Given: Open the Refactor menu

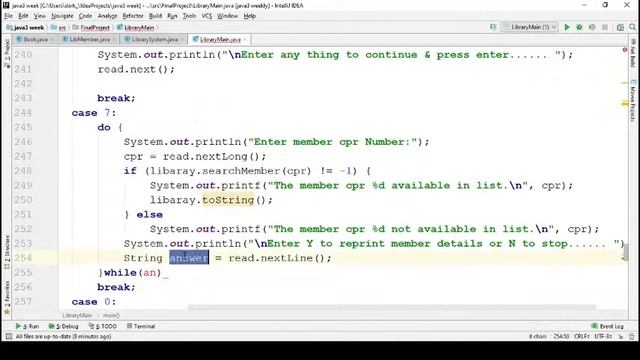Looking at the screenshot, I should click(x=133, y=16).
